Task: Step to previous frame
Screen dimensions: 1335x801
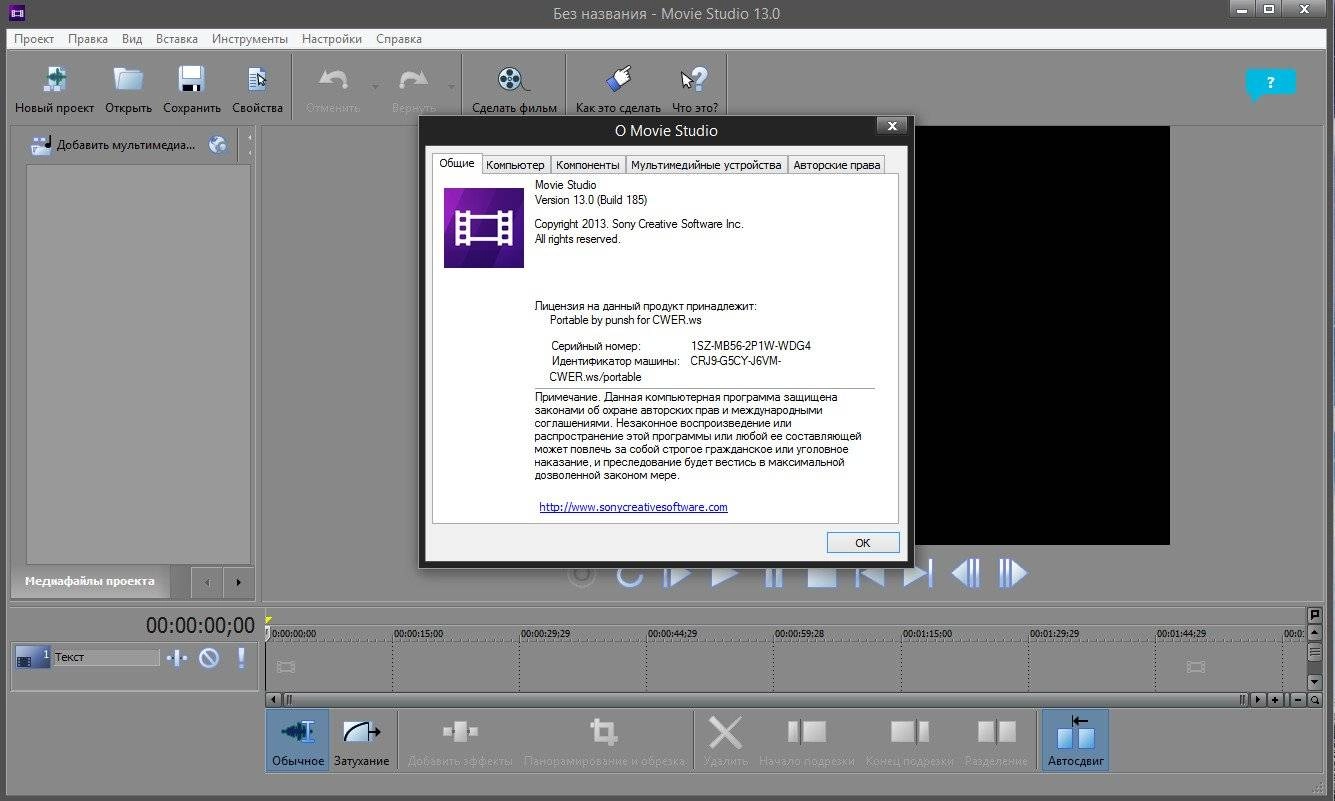Action: pyautogui.click(x=965, y=574)
